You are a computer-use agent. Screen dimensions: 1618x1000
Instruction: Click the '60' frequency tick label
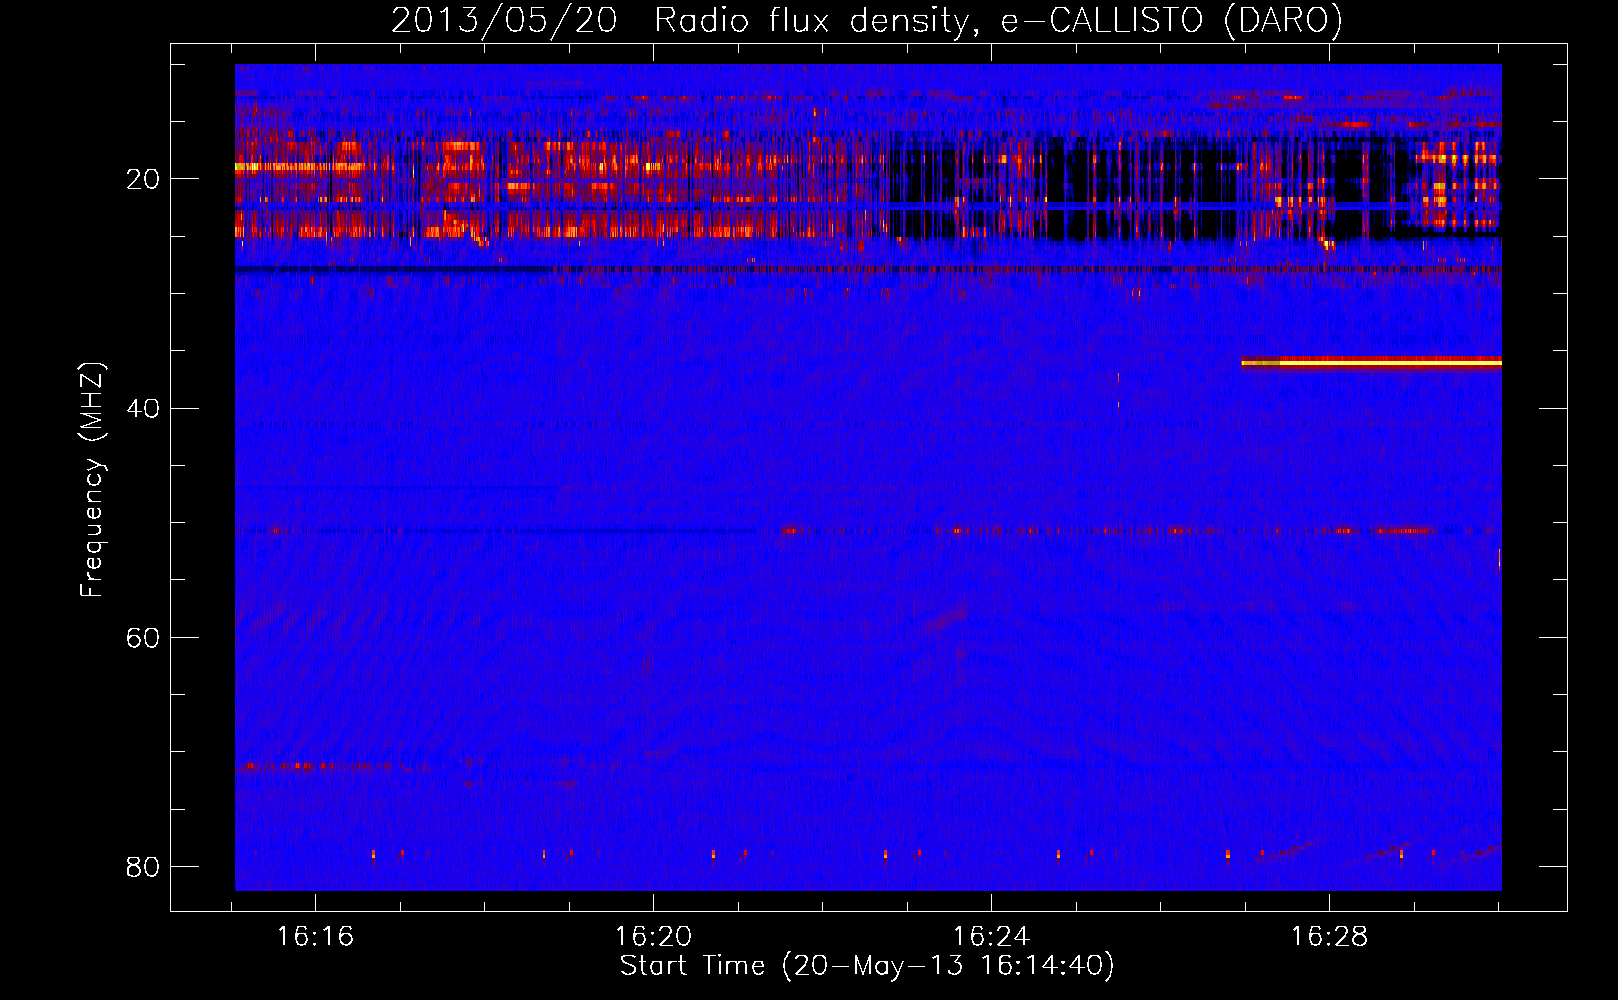pyautogui.click(x=143, y=638)
